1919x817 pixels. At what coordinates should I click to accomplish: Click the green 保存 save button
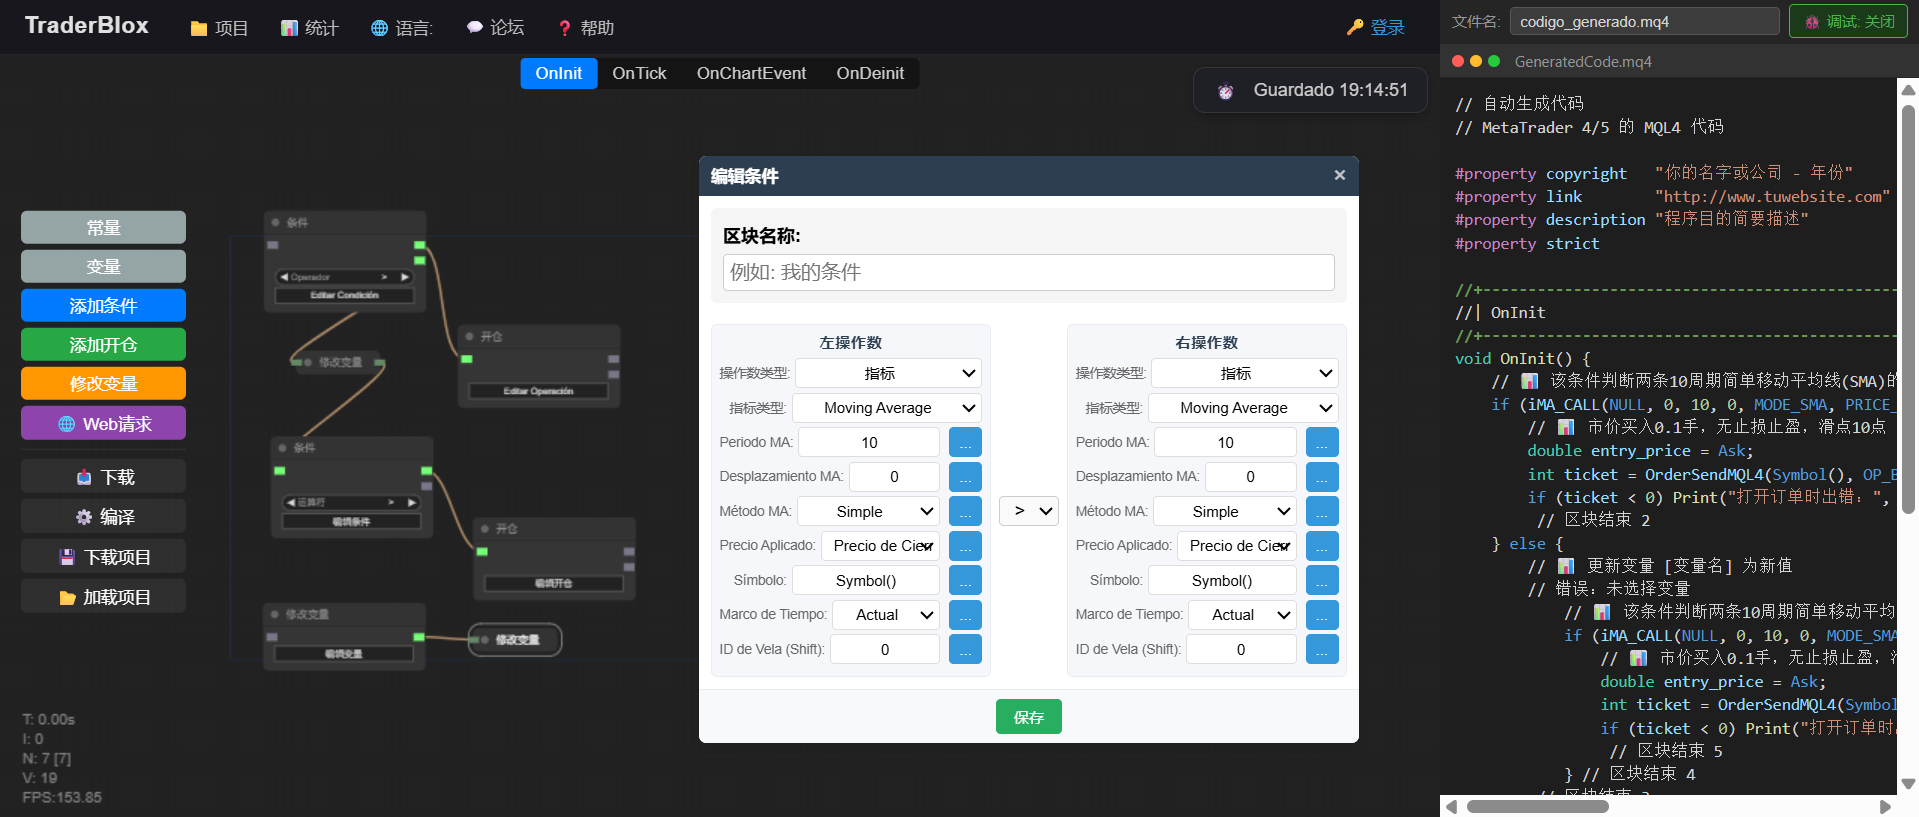point(1029,717)
